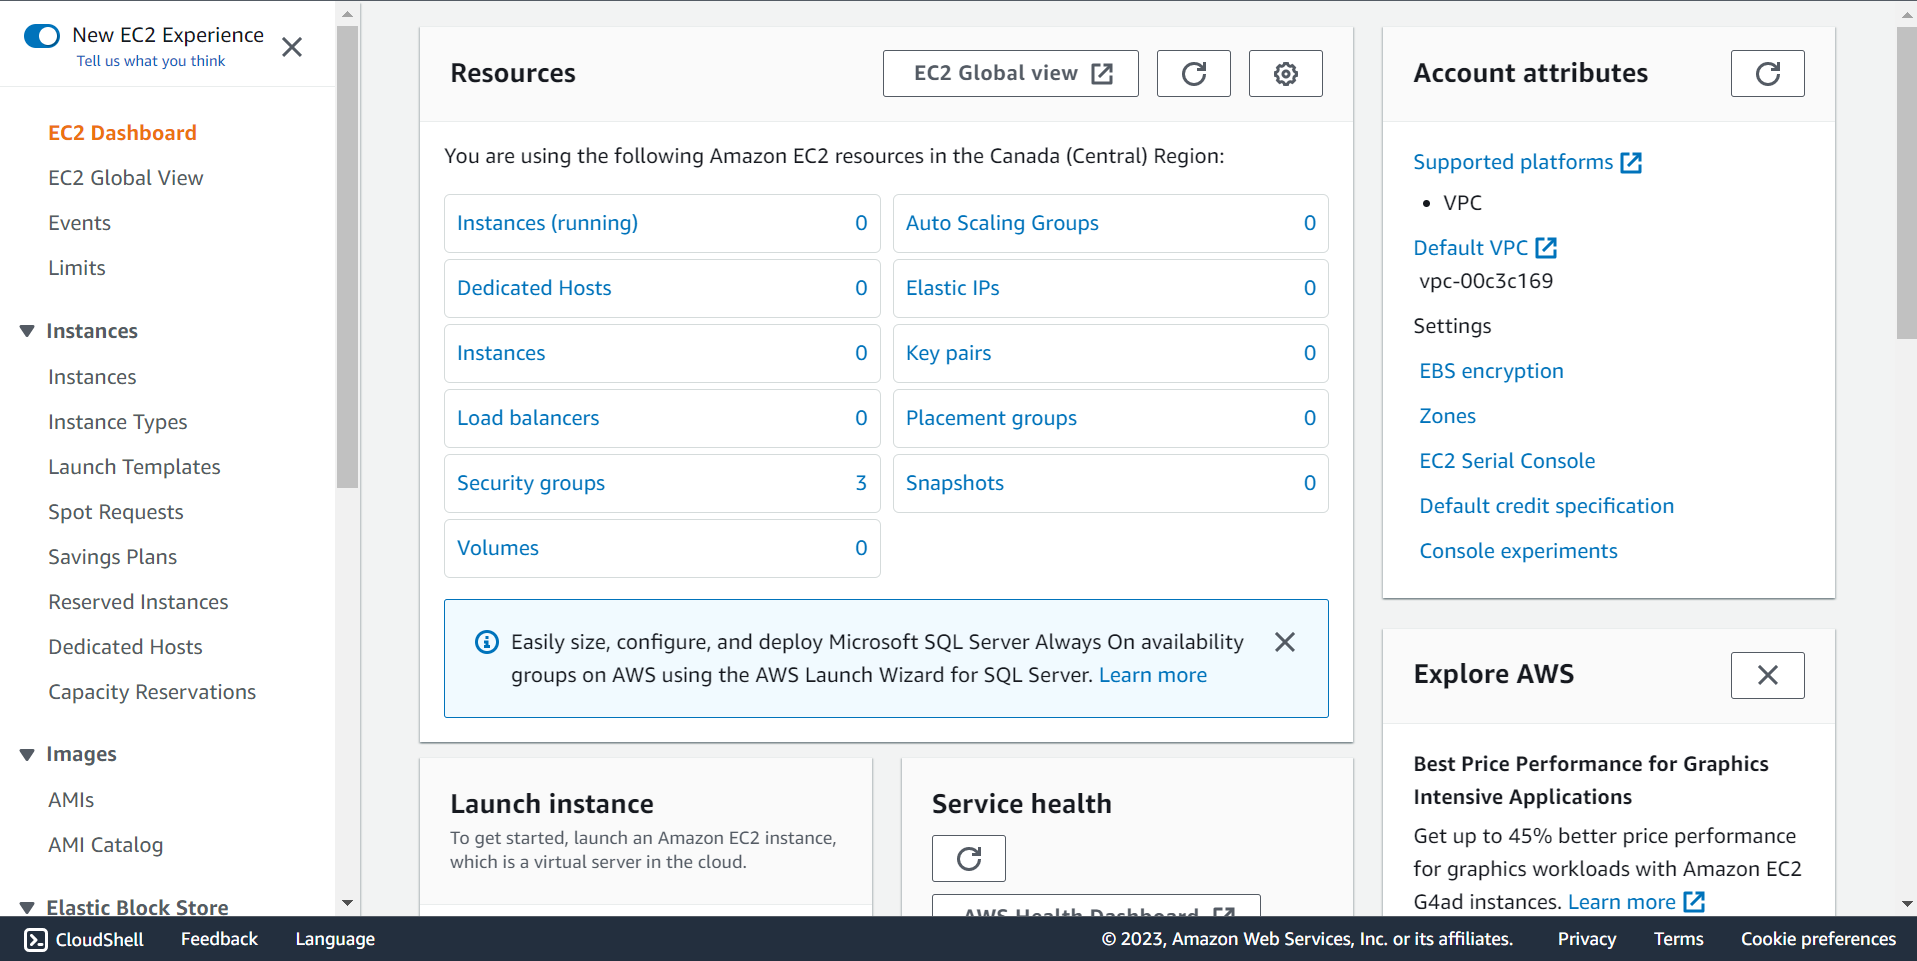
Task: Click Learn more in SQL Server banner
Action: click(x=1153, y=675)
